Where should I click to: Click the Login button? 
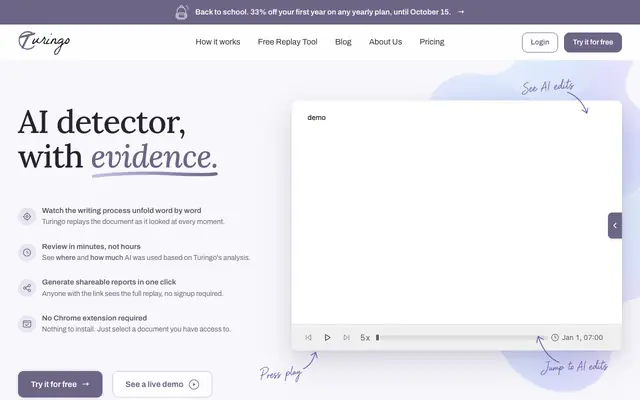[540, 42]
